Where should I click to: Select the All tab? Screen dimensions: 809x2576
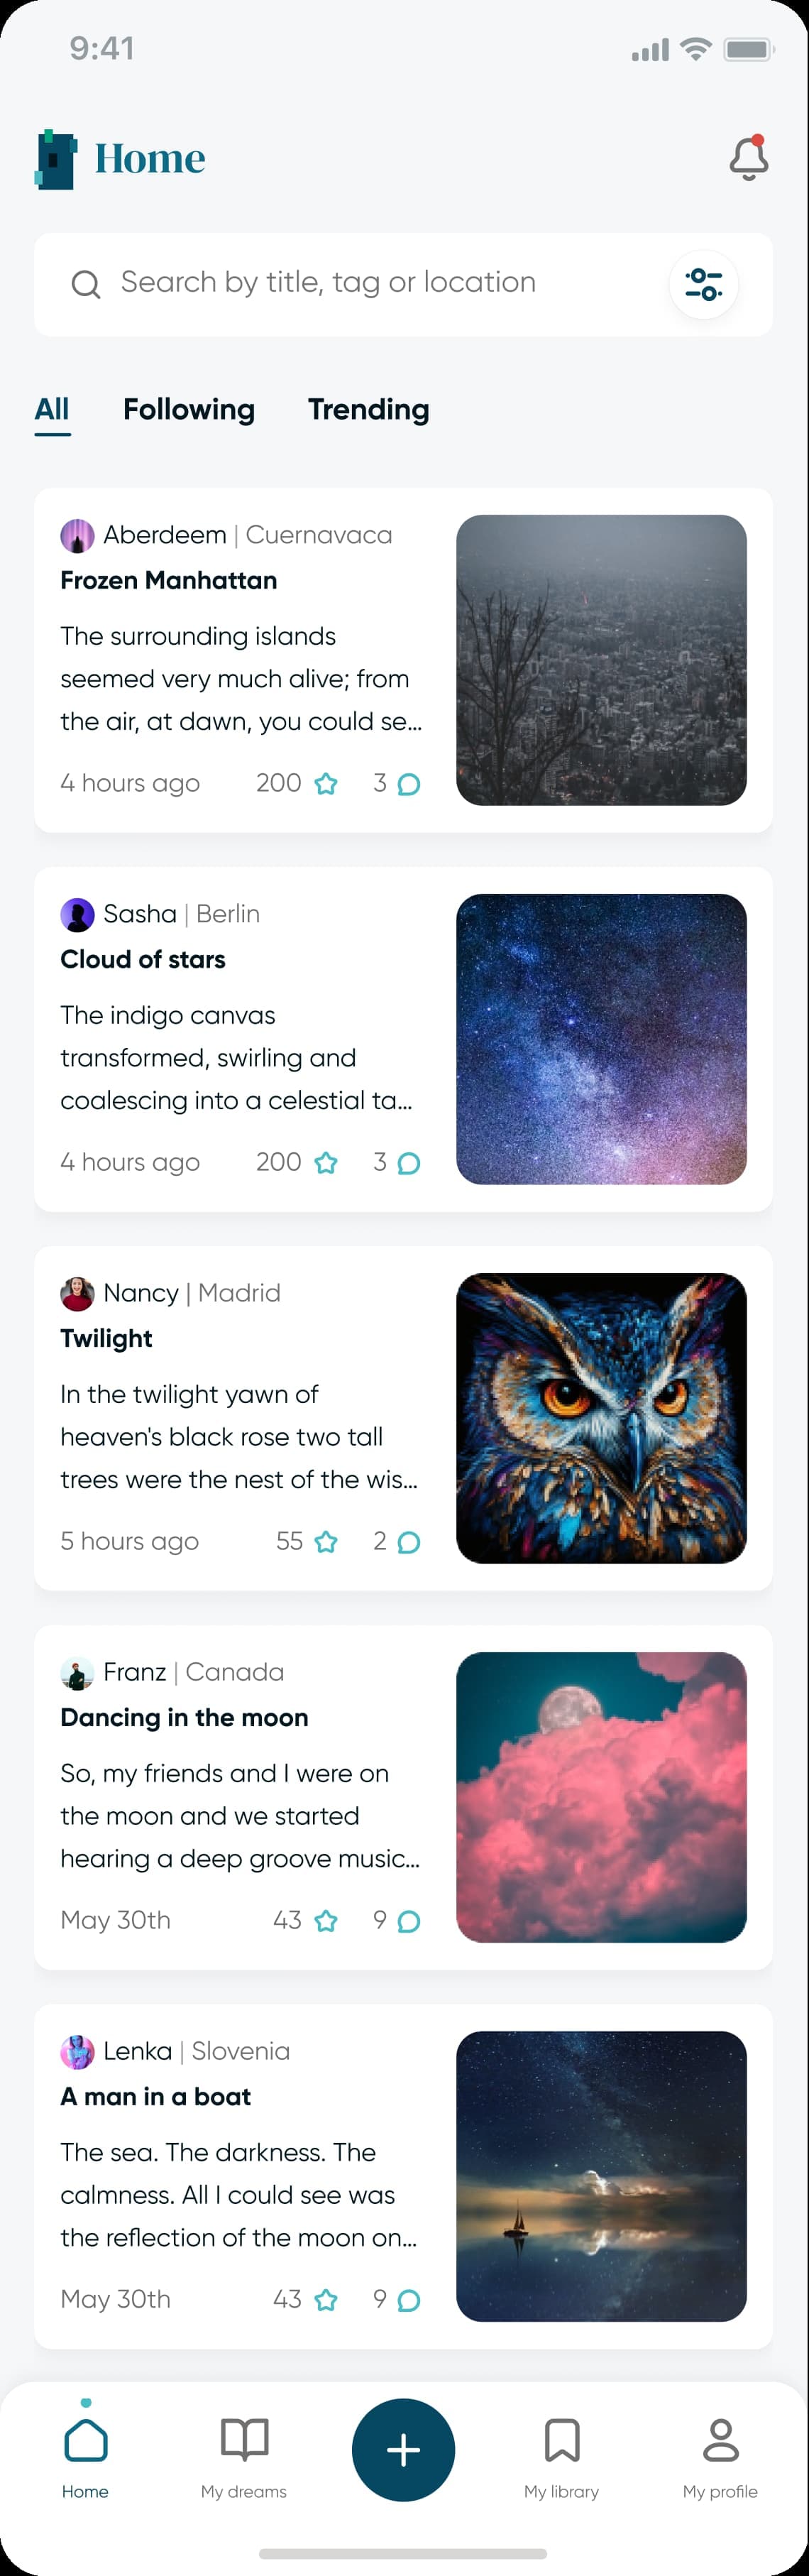[52, 409]
